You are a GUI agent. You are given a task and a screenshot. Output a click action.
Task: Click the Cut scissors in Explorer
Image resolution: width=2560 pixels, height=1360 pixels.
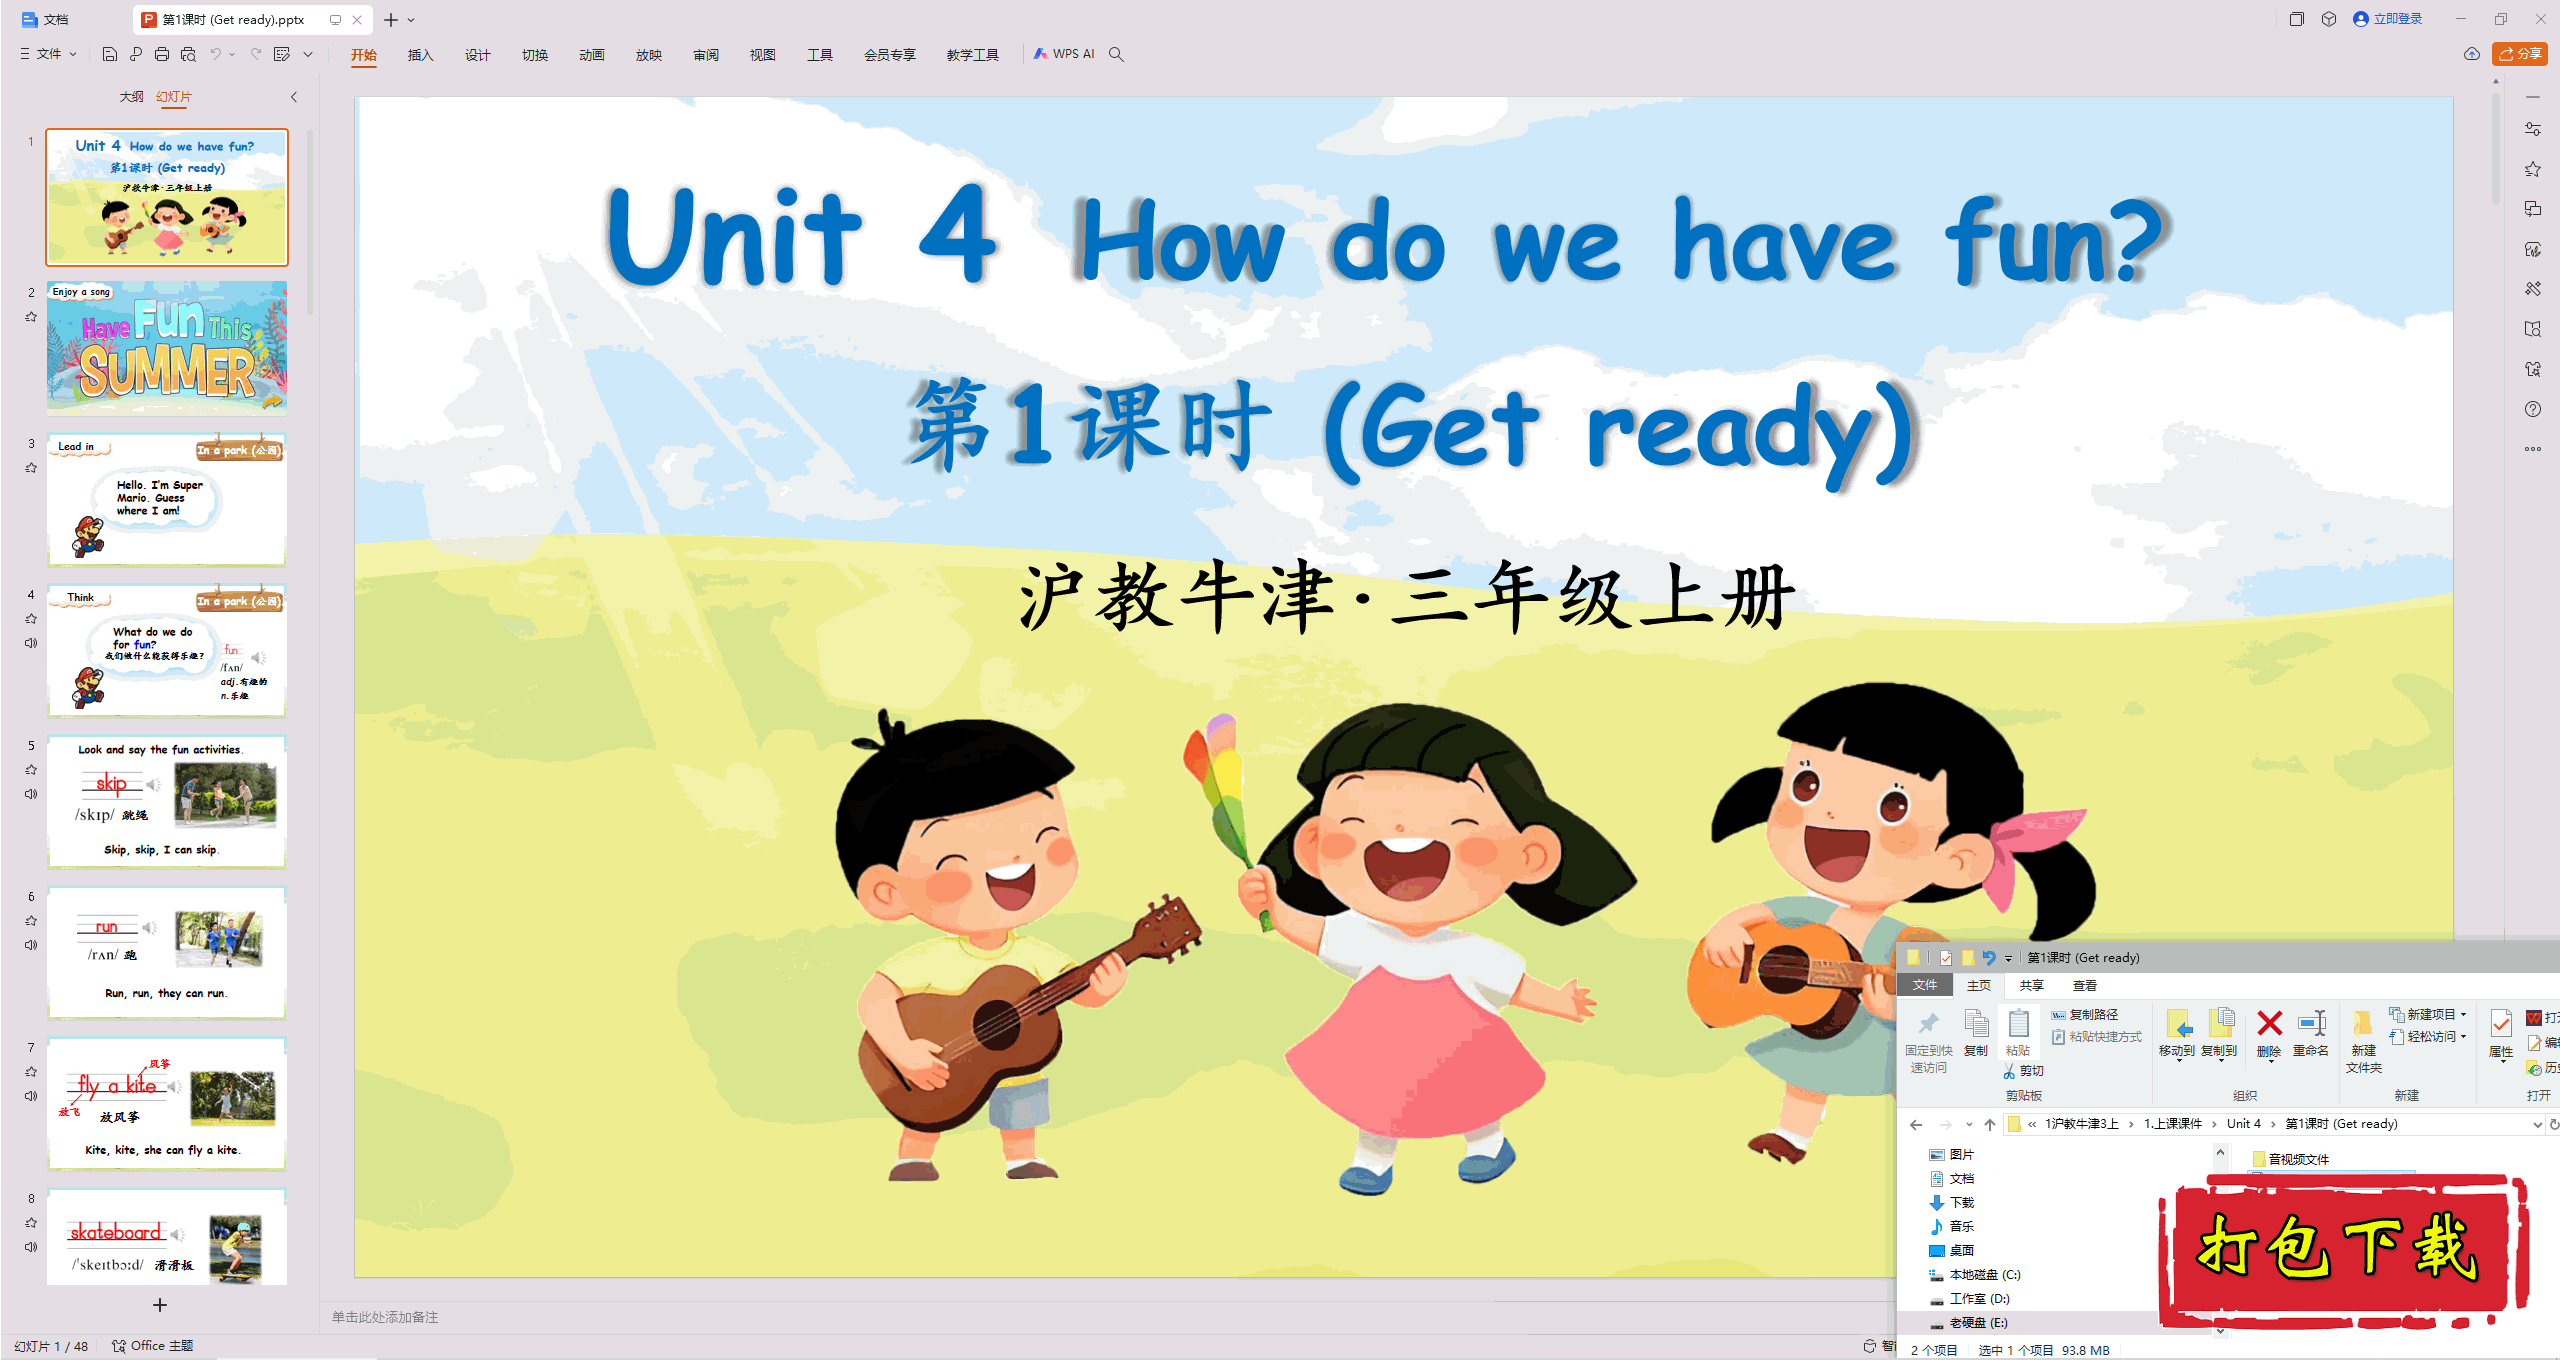point(2009,1071)
